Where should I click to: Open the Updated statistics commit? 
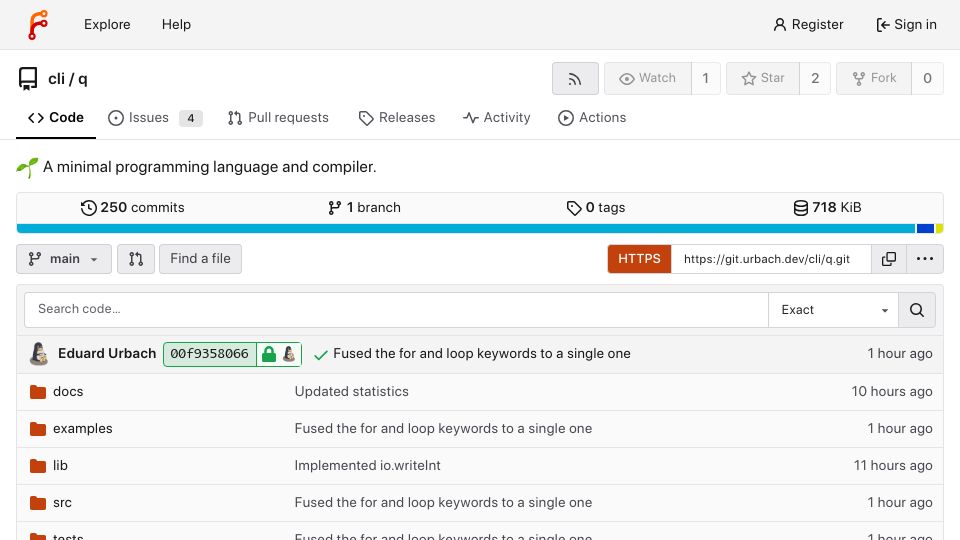coord(351,392)
